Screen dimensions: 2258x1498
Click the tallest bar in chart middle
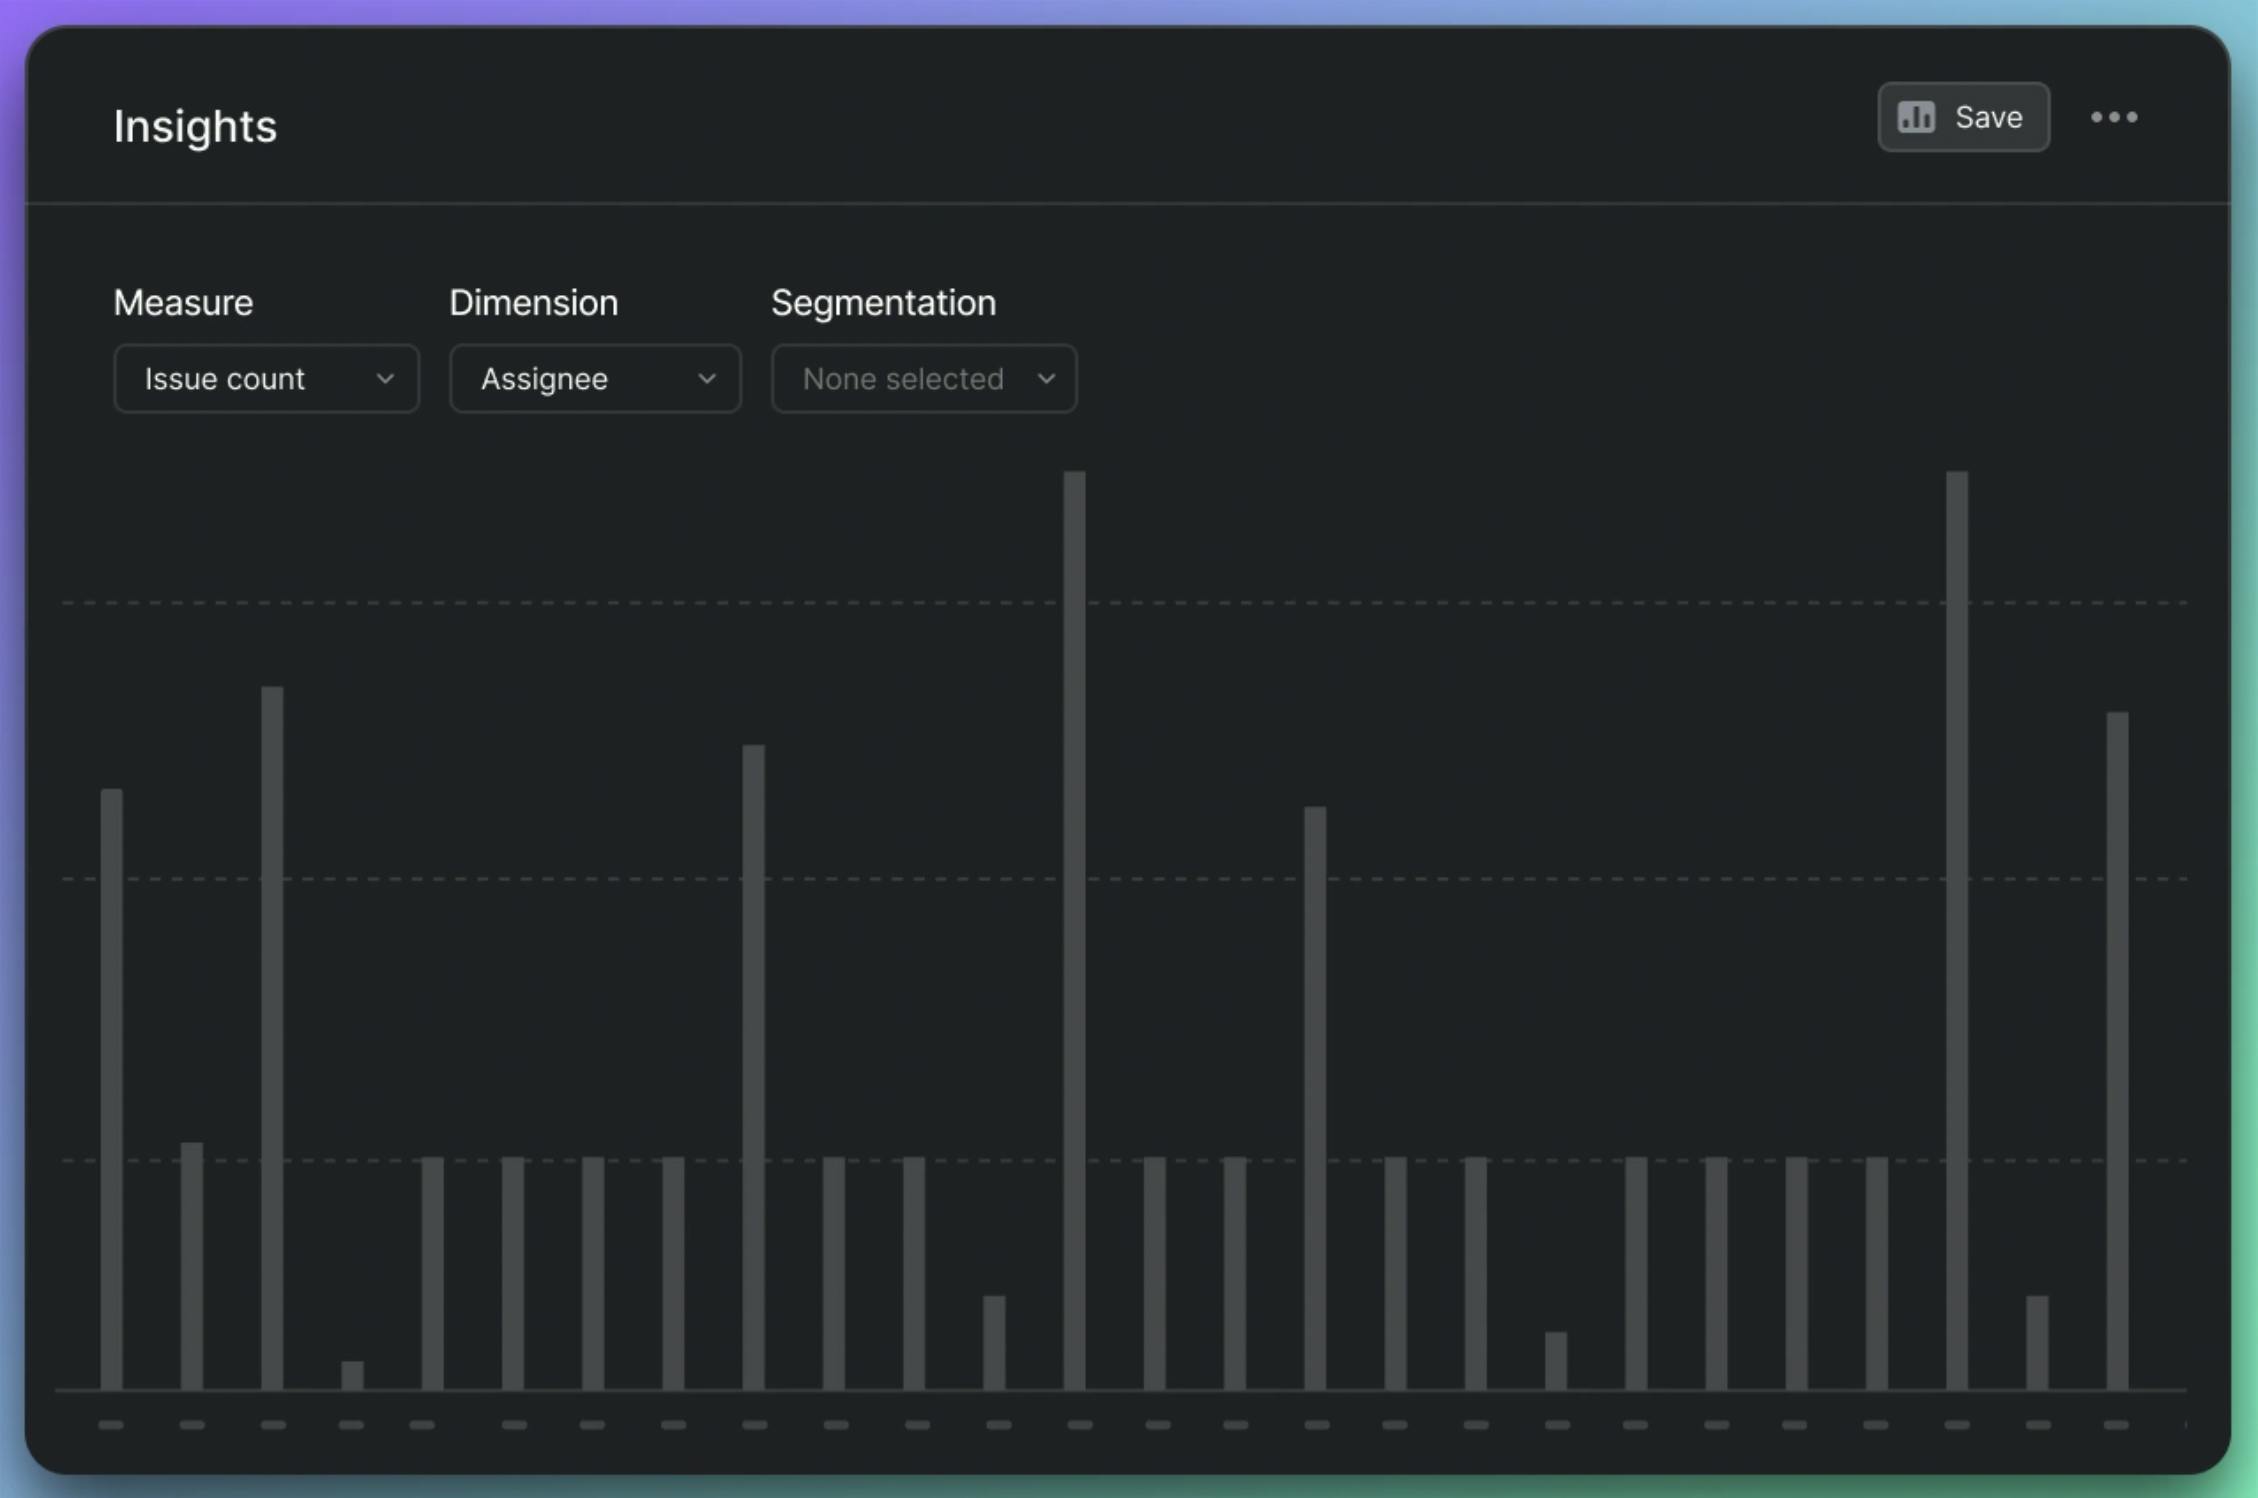pyautogui.click(x=1074, y=930)
